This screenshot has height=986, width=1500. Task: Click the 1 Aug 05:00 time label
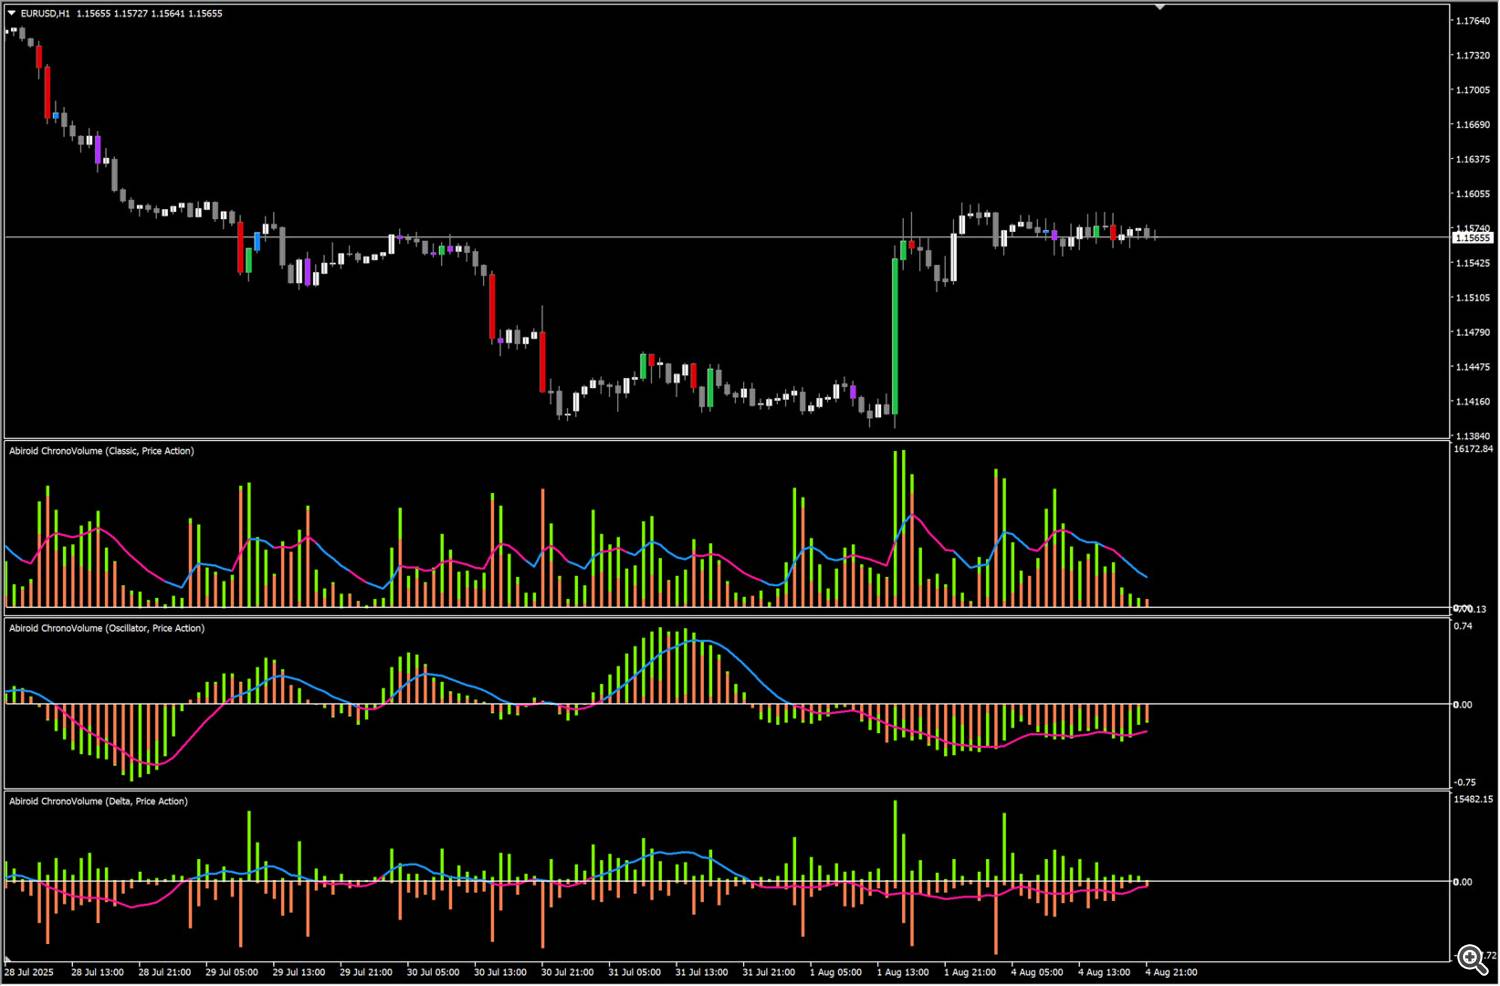point(835,972)
